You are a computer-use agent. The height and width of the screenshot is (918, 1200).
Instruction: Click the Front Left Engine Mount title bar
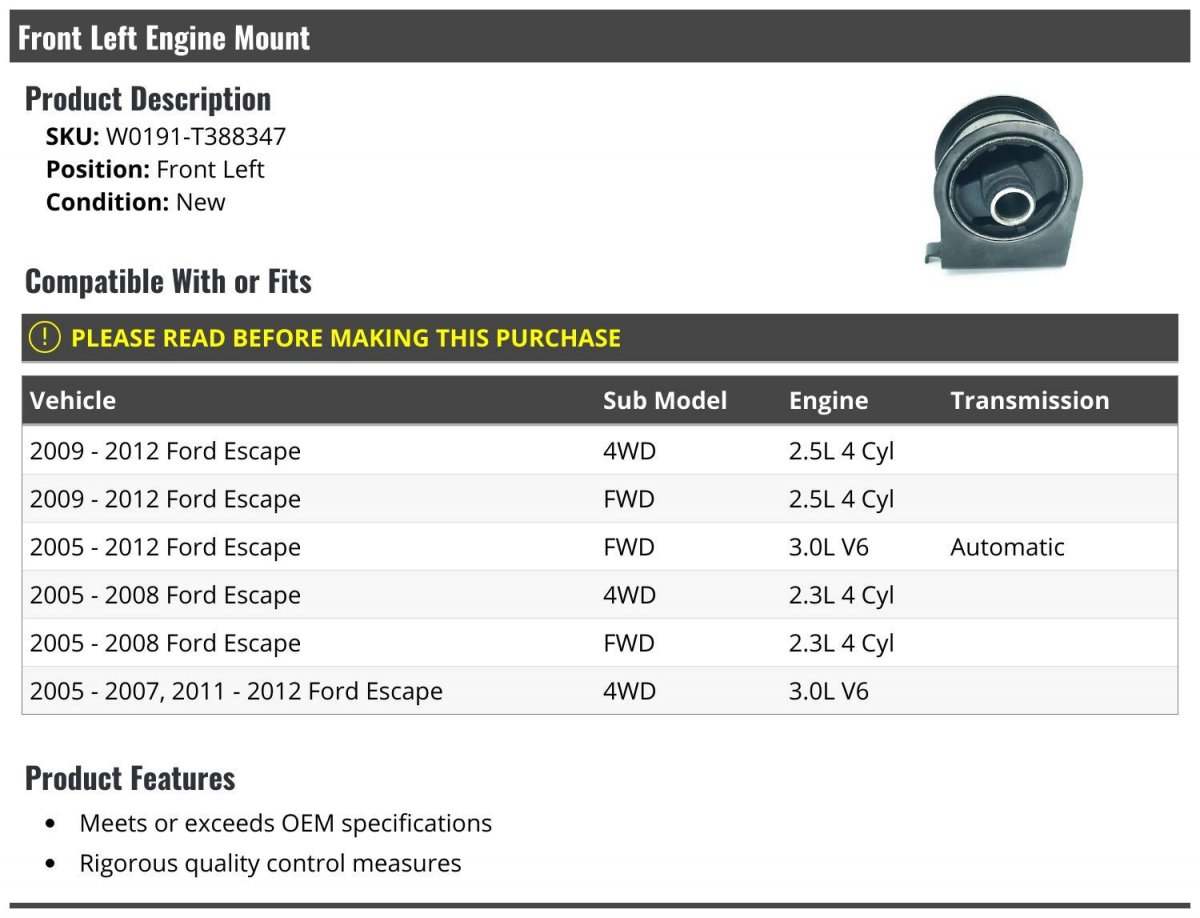tap(600, 37)
